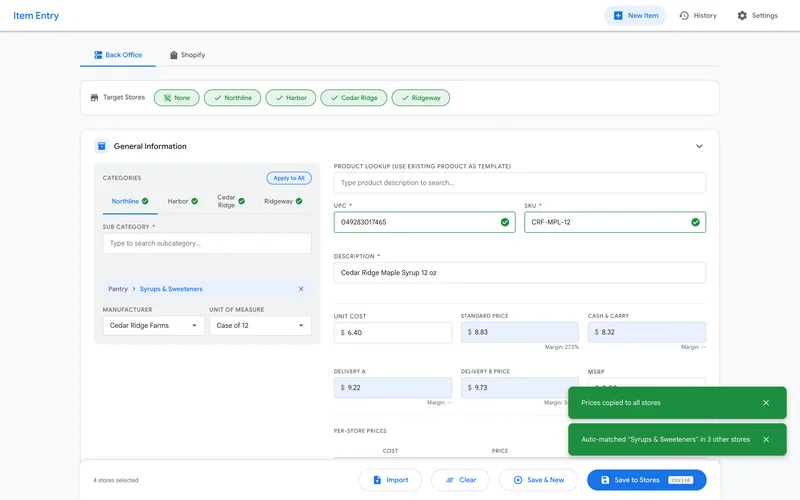
Task: Click the Target Stores storefront icon
Action: [94, 97]
